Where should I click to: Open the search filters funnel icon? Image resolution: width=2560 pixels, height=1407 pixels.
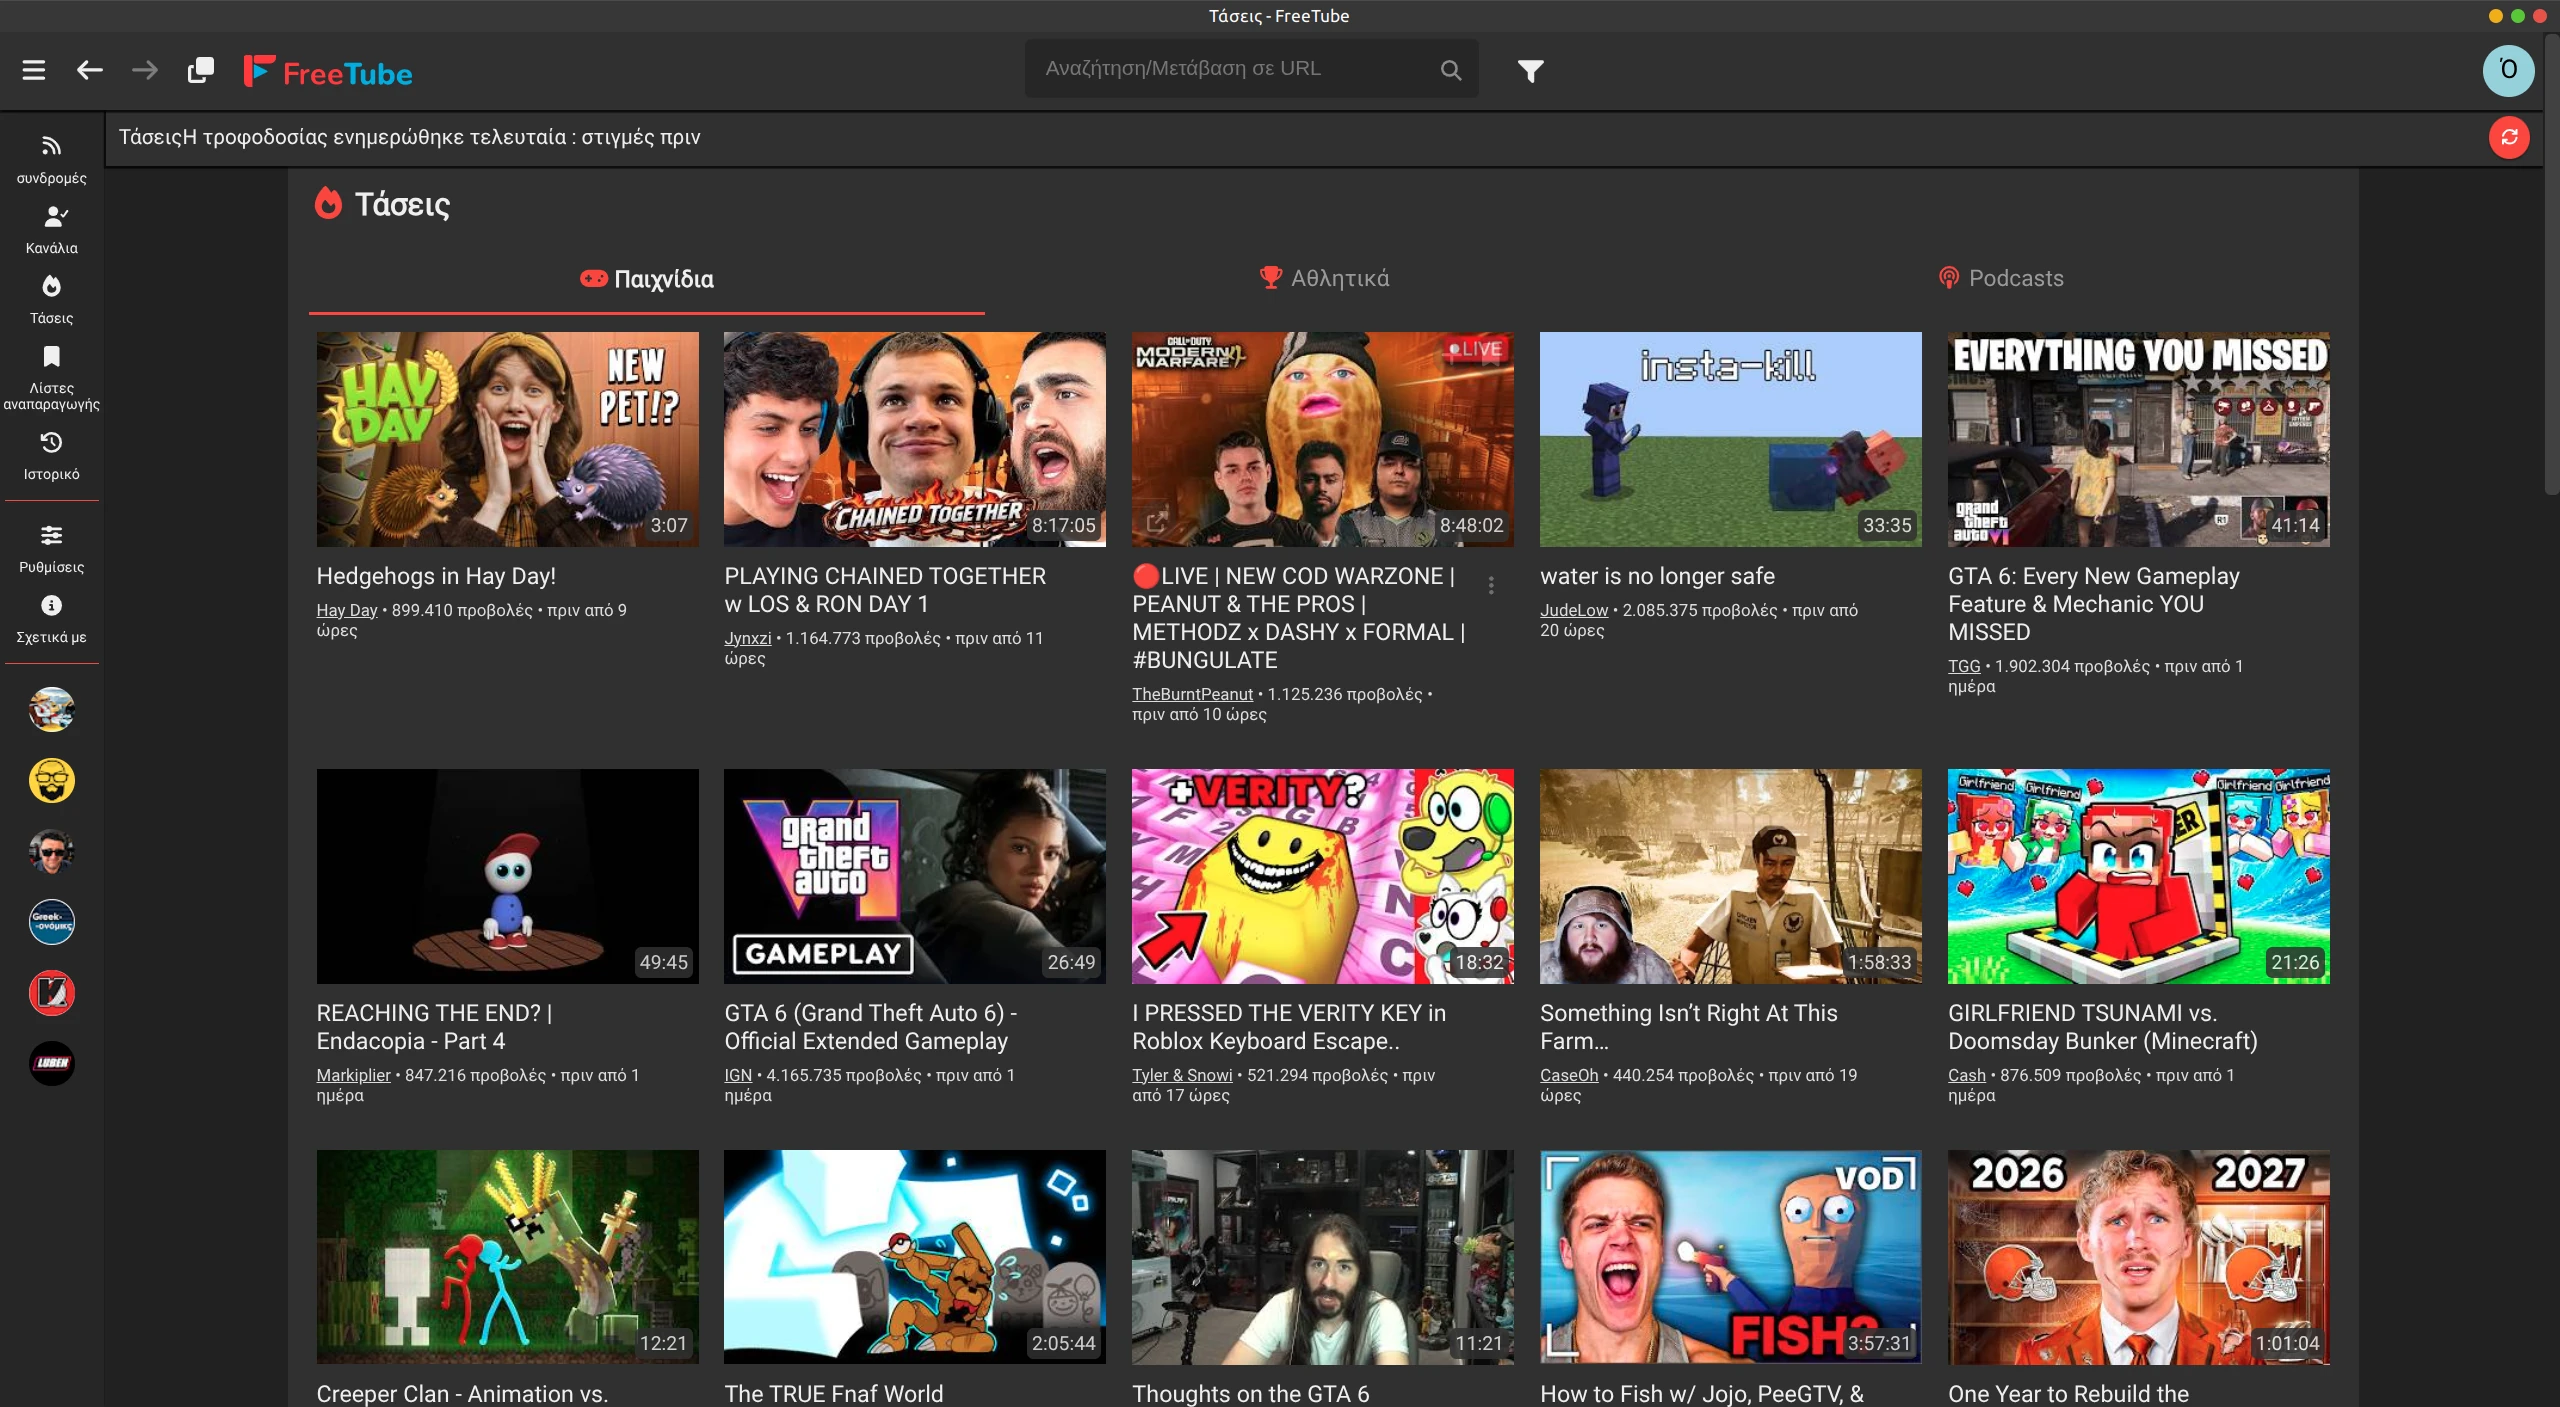[x=1530, y=70]
